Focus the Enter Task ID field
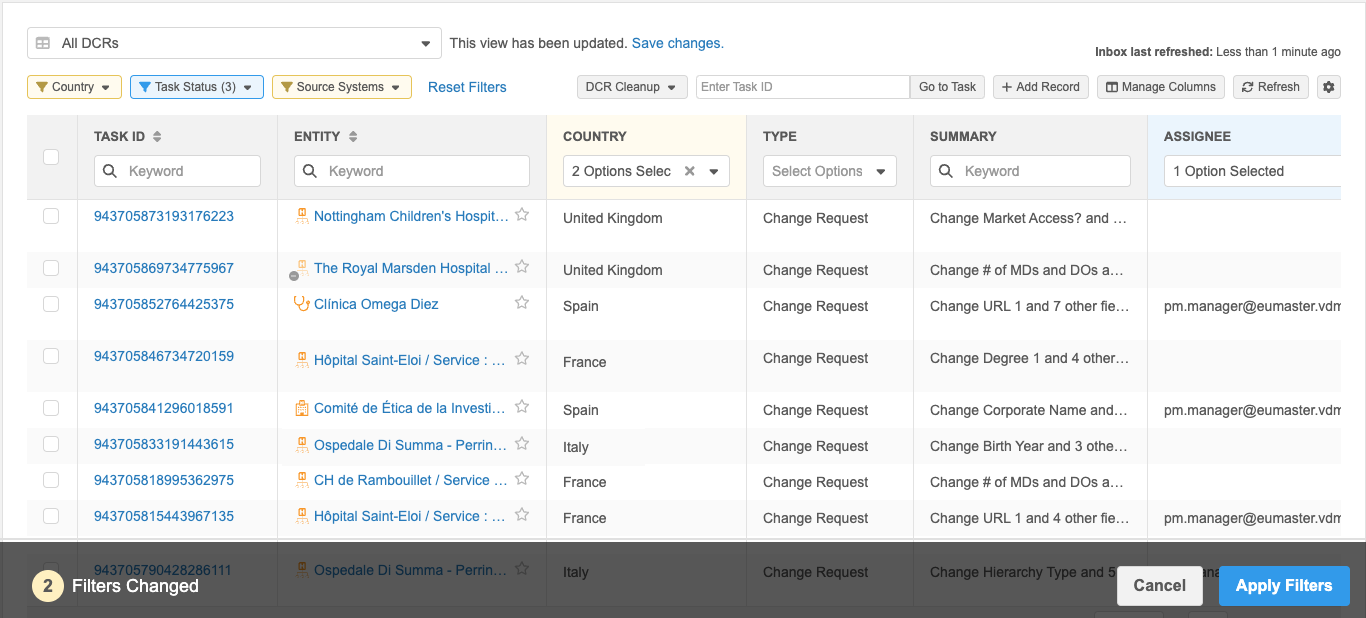 (803, 87)
